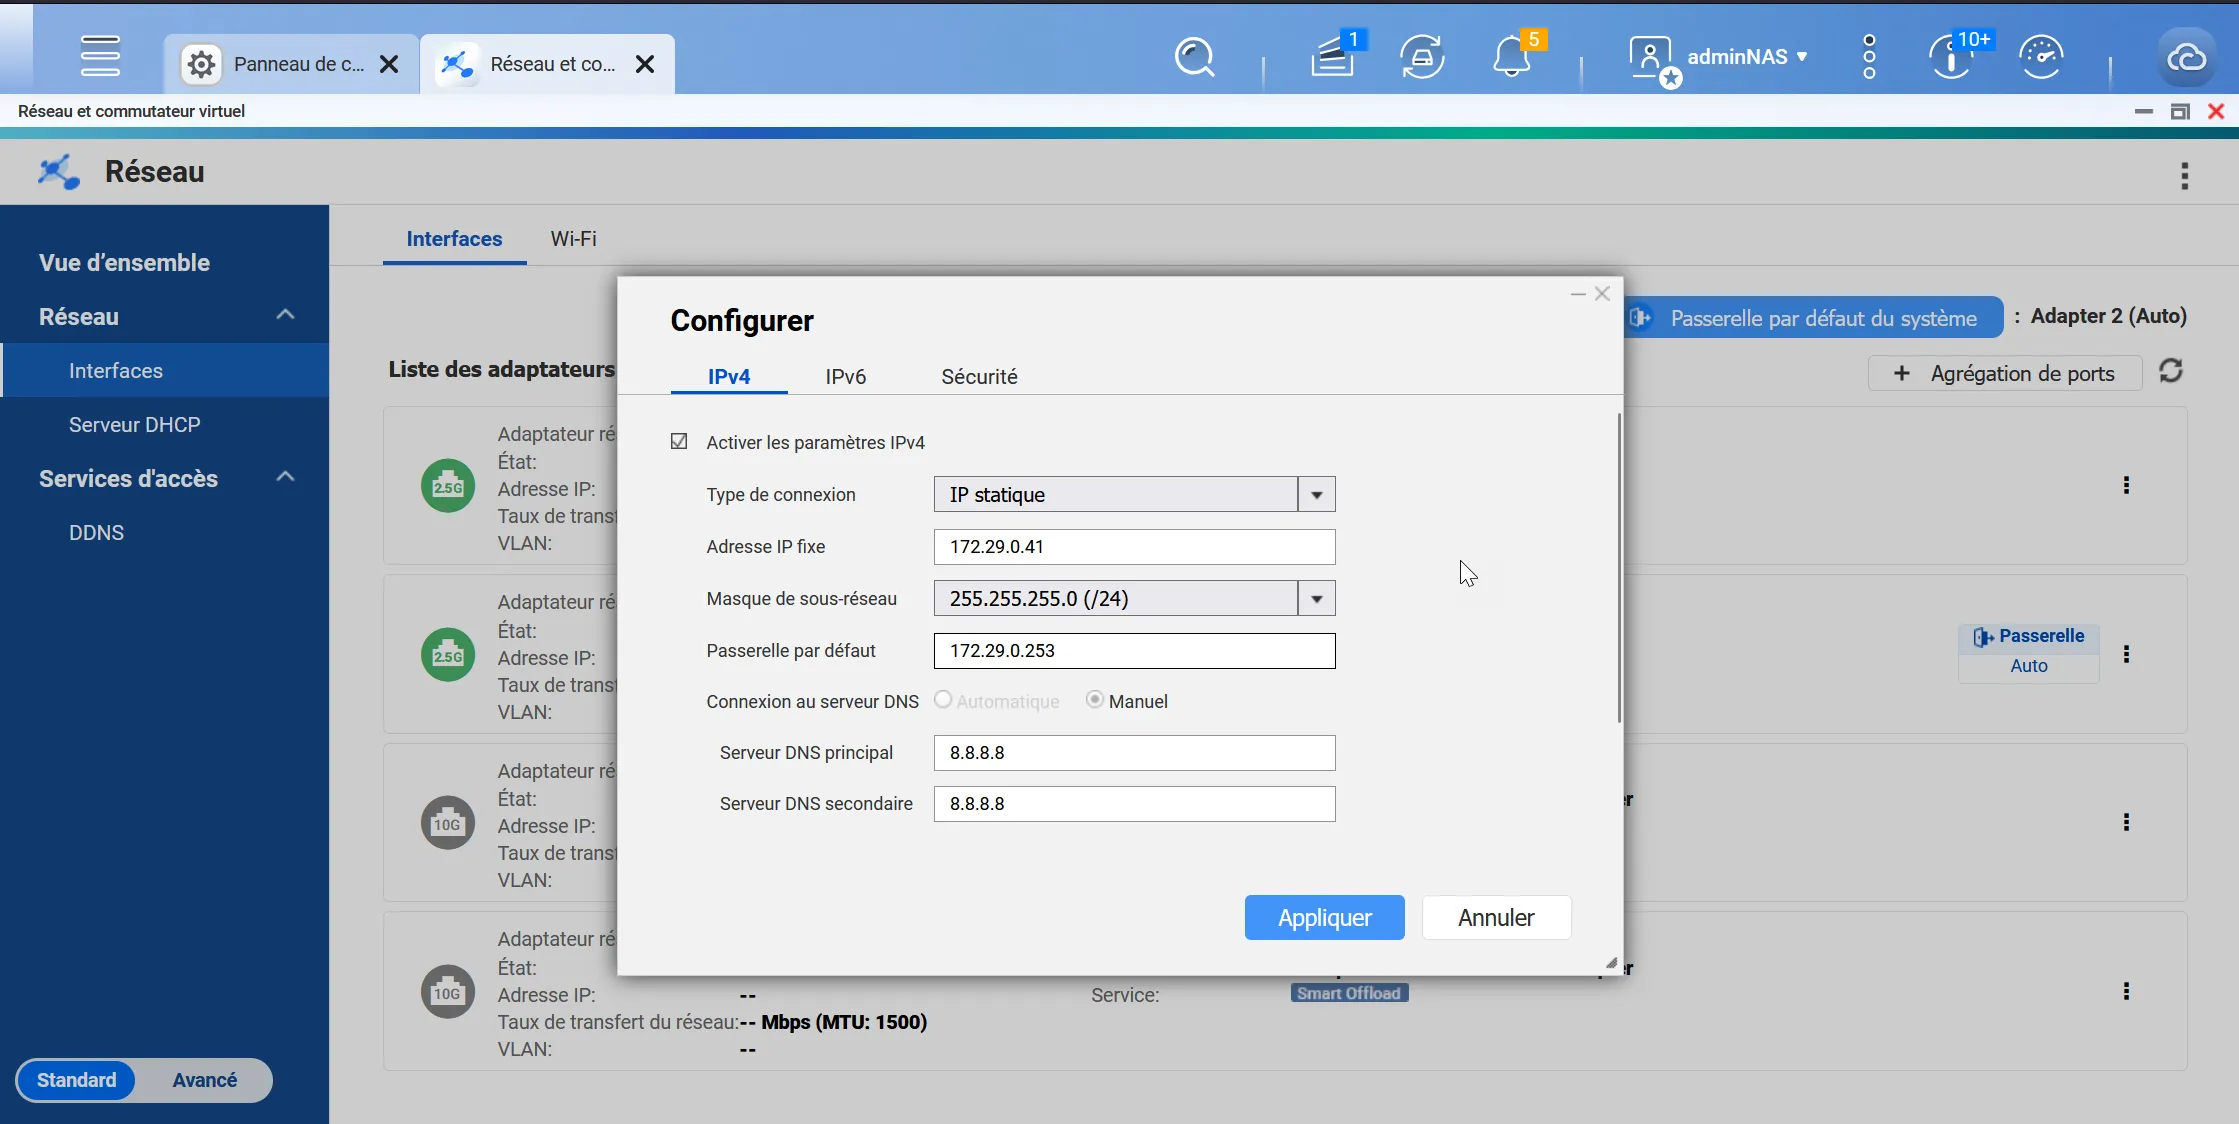Apply settings with the Appliquer button
The height and width of the screenshot is (1124, 2239).
(1324, 917)
